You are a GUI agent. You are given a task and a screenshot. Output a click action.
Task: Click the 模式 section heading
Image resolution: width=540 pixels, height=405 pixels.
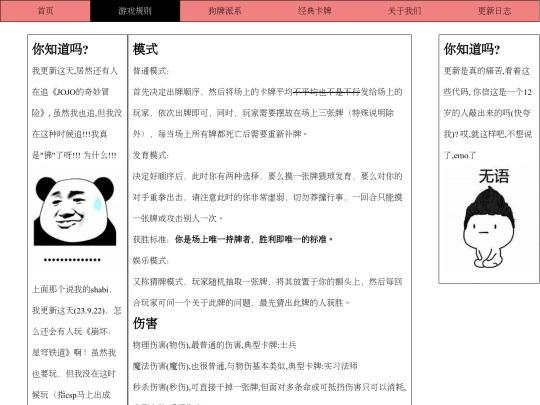(x=145, y=49)
